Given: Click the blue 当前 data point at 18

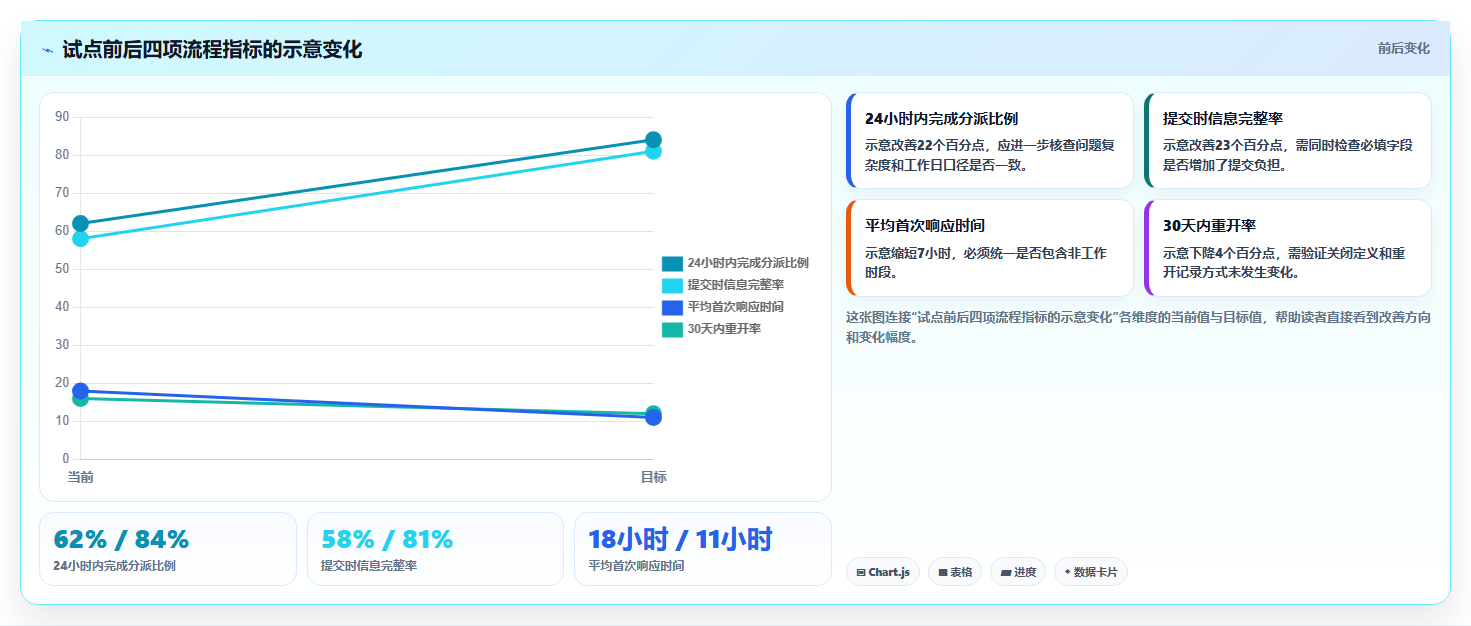Looking at the screenshot, I should point(80,391).
